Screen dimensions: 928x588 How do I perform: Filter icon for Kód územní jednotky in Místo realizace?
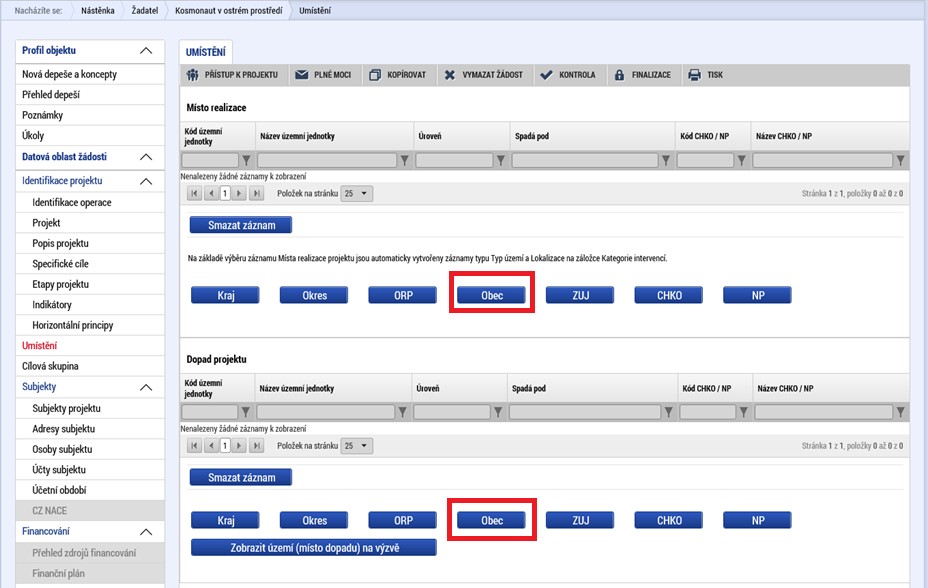pyautogui.click(x=246, y=160)
